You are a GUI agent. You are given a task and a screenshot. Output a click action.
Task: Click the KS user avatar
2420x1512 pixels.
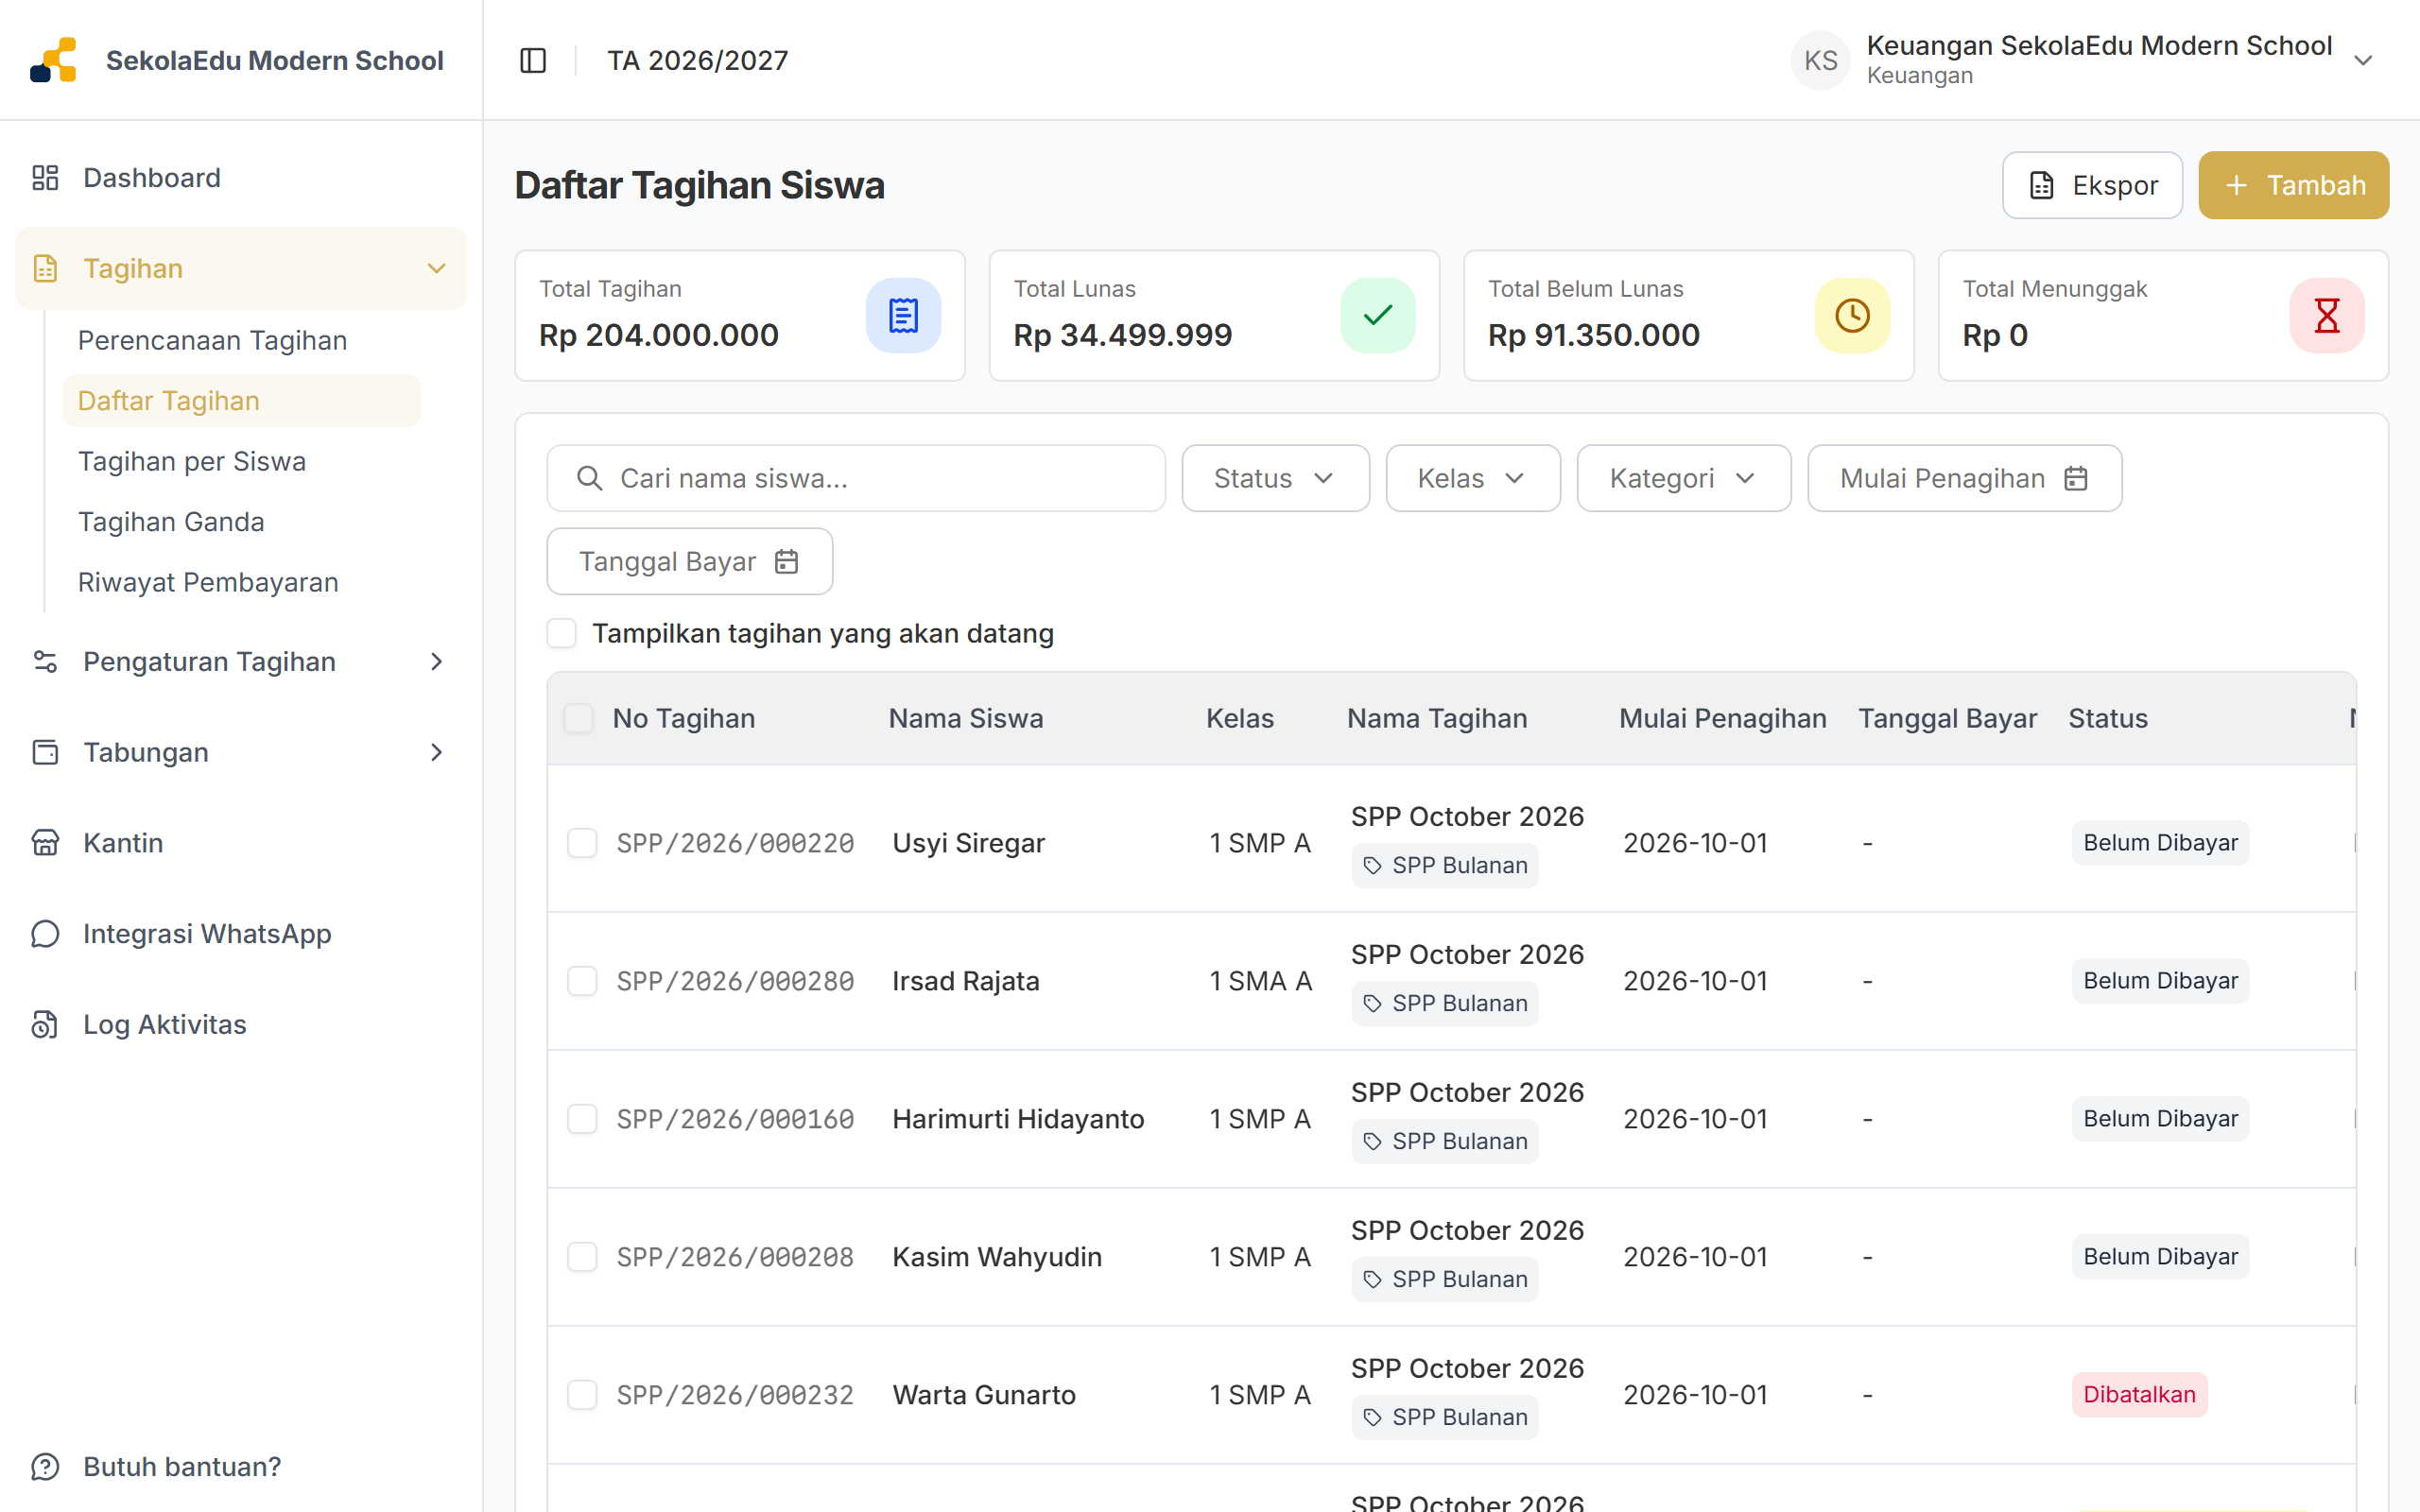click(1820, 60)
